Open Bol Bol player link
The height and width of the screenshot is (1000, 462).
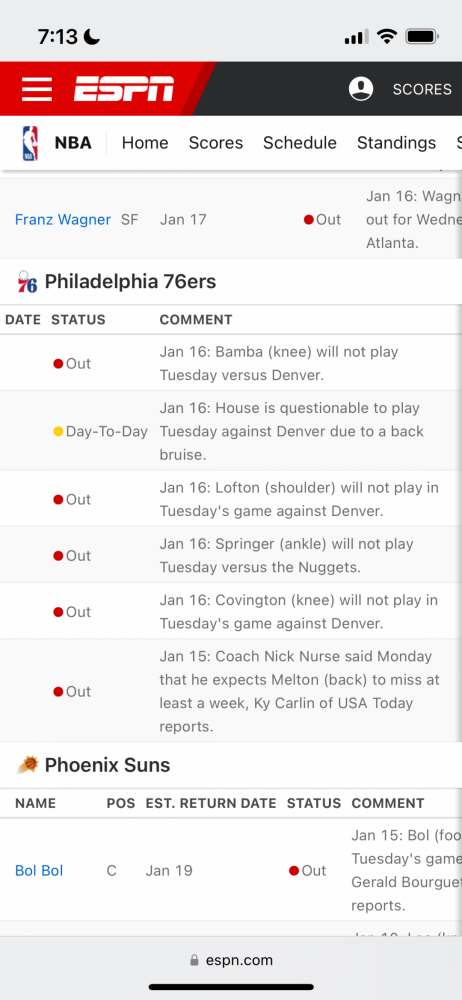coord(39,871)
